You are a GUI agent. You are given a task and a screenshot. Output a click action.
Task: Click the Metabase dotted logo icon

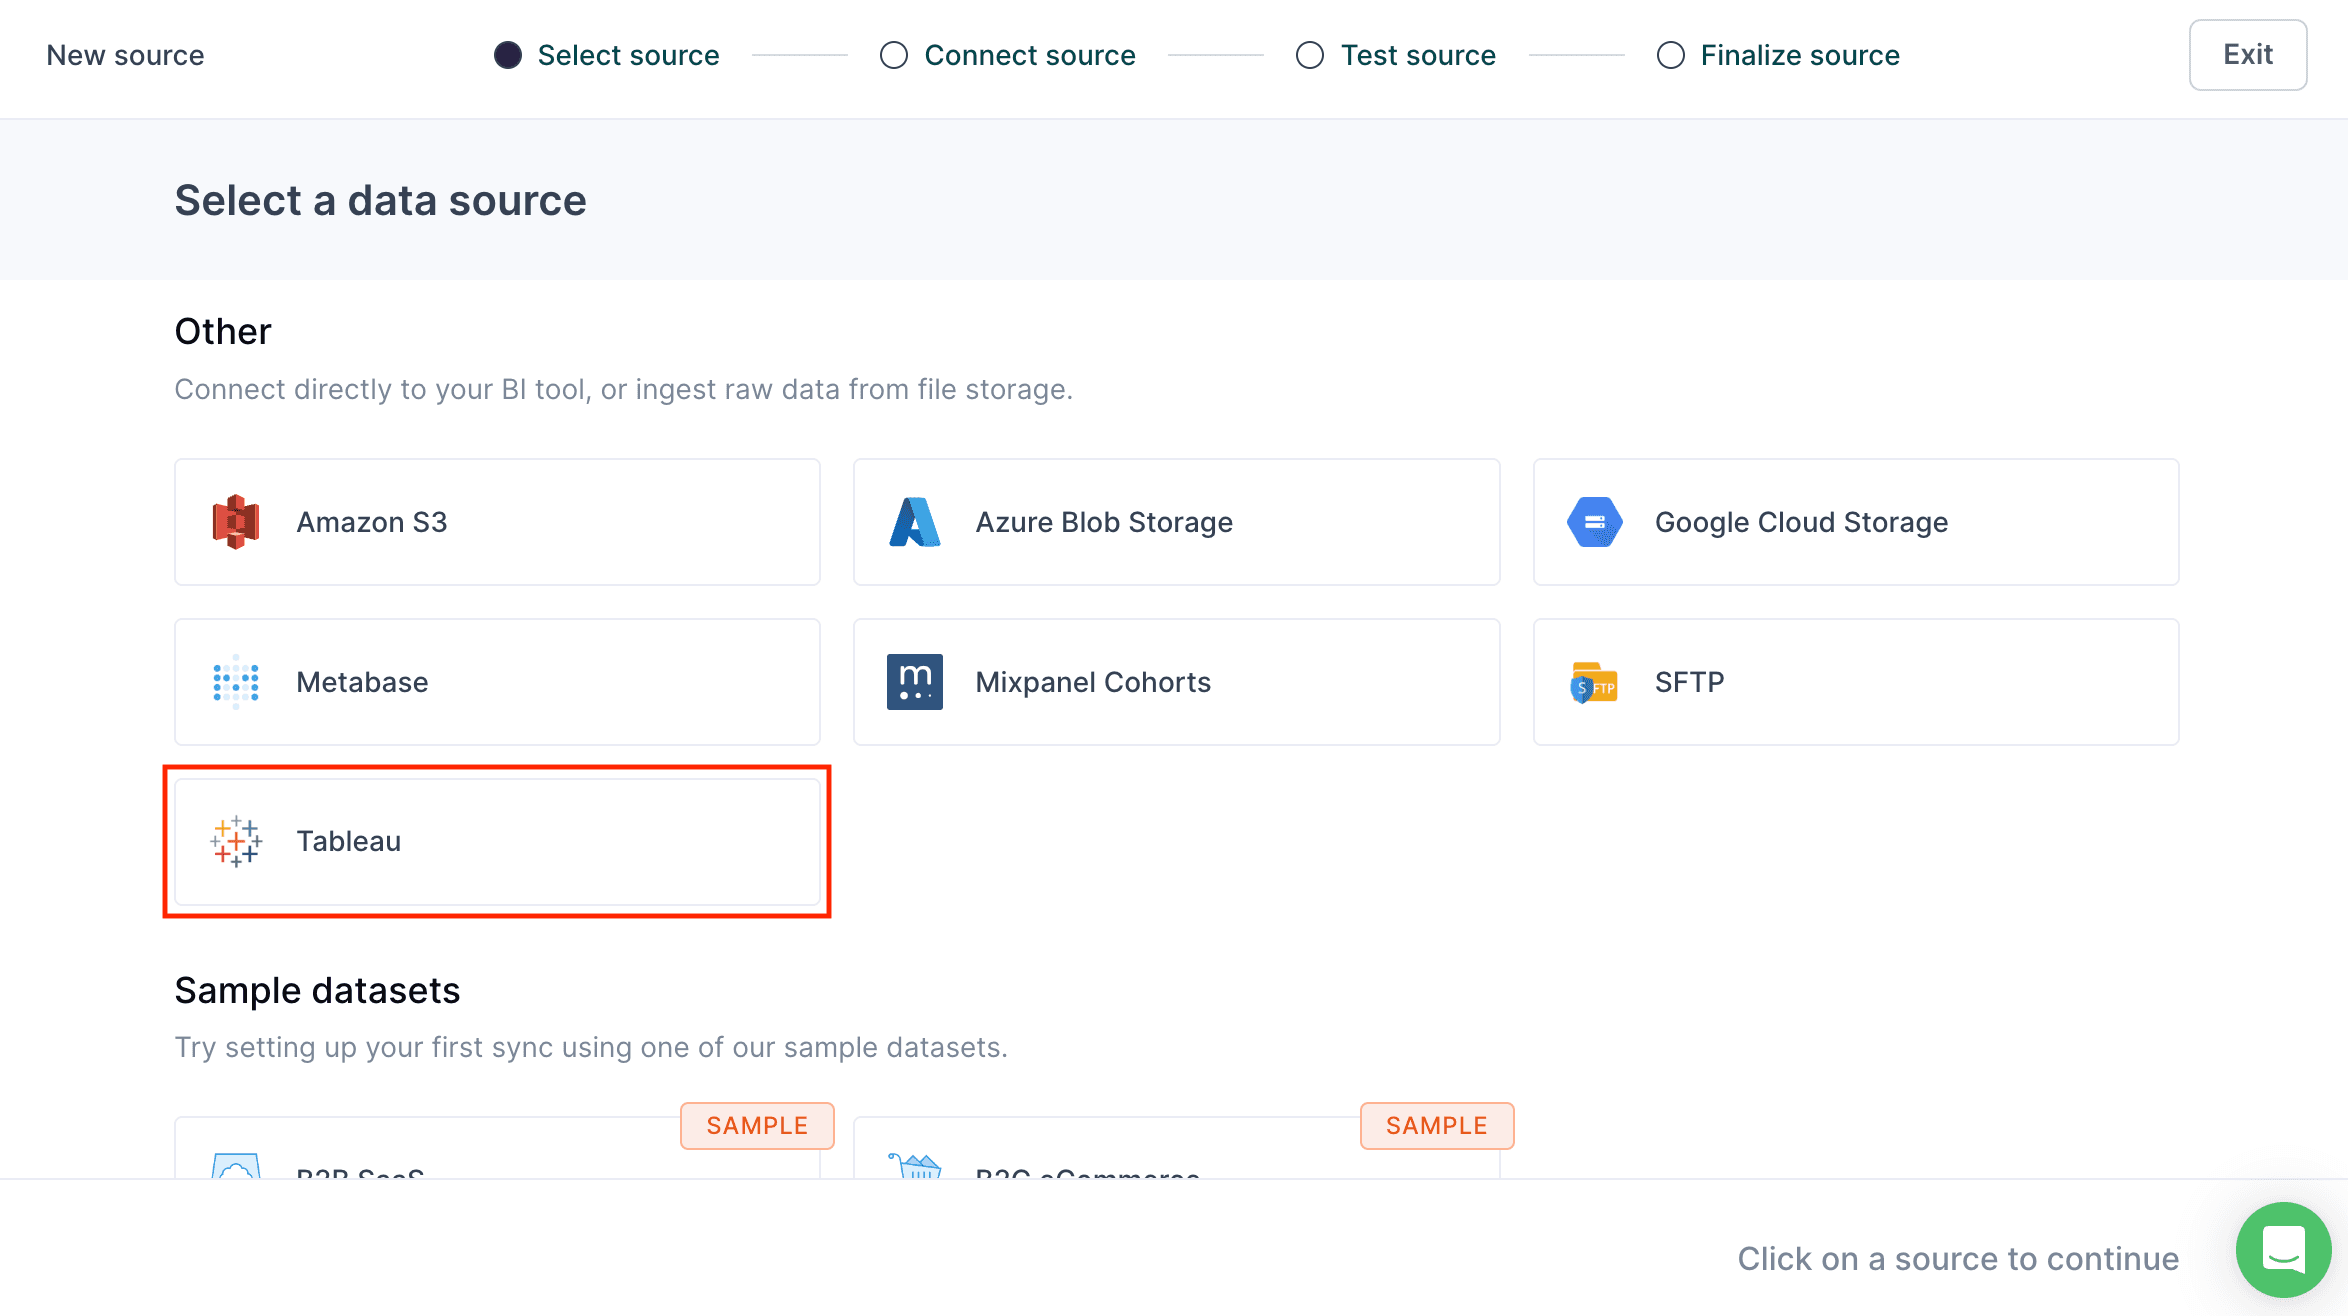pyautogui.click(x=236, y=682)
